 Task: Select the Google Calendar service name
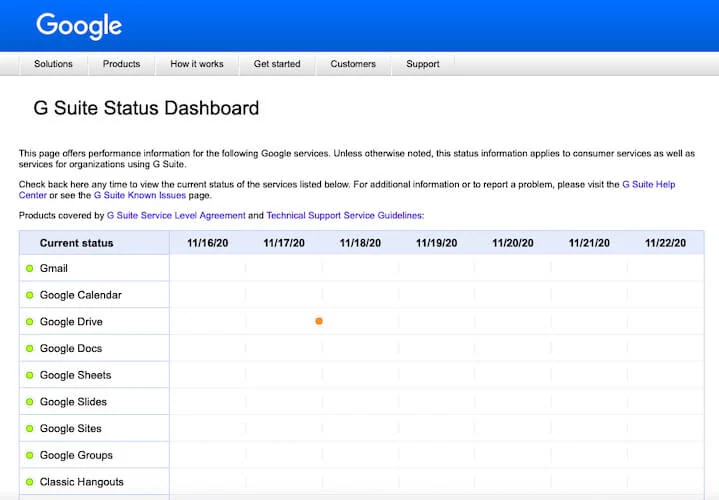click(81, 295)
